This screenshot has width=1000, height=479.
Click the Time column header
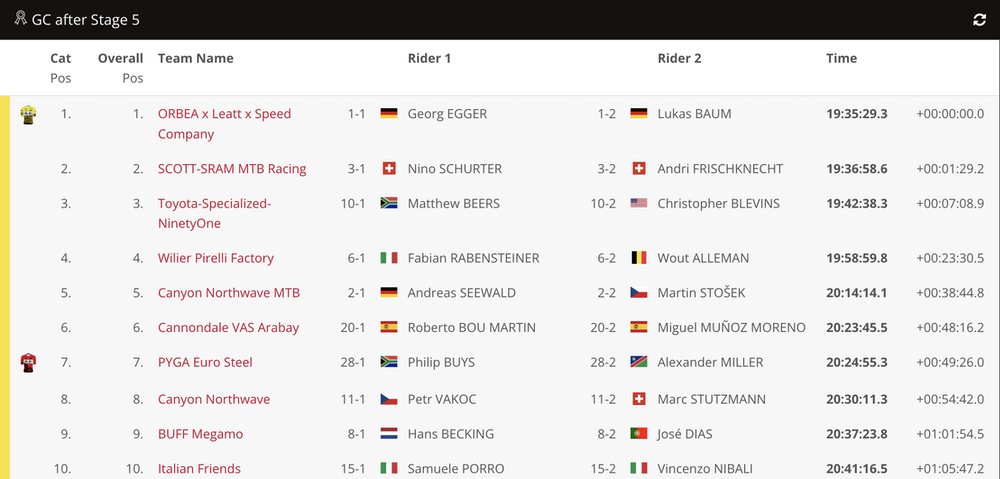pyautogui.click(x=842, y=58)
